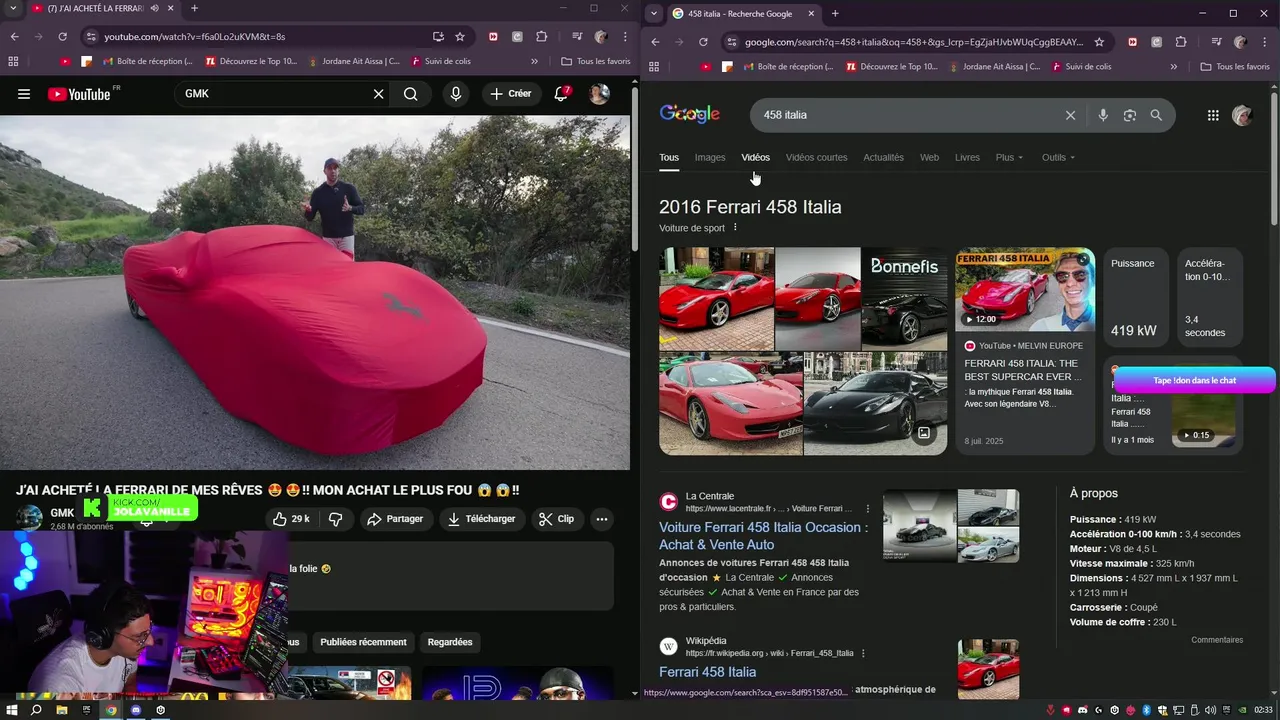Click the YouTube search magnifier button
1280x720 pixels.
pyautogui.click(x=411, y=94)
